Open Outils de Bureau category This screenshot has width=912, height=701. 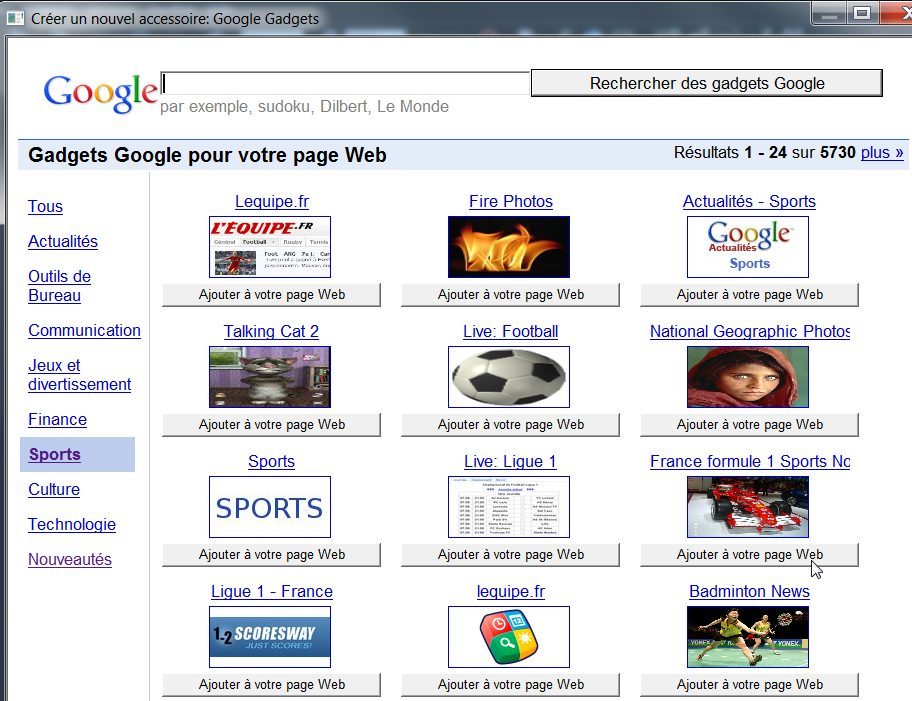59,286
